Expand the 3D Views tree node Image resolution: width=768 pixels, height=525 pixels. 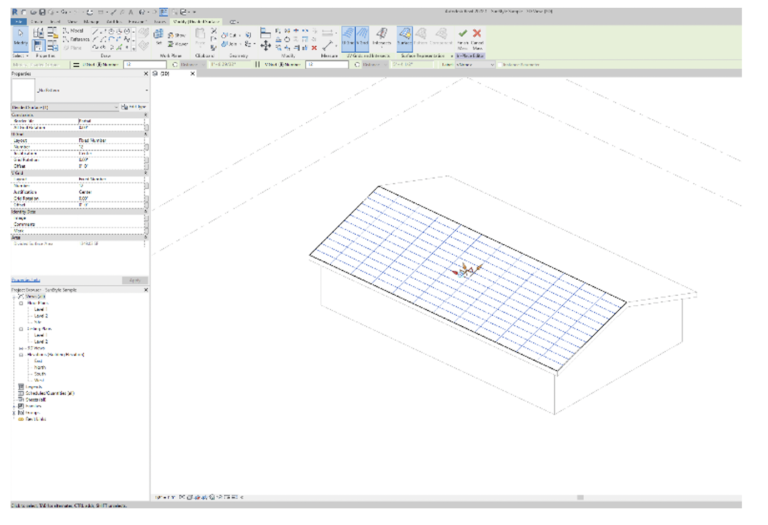[21, 348]
